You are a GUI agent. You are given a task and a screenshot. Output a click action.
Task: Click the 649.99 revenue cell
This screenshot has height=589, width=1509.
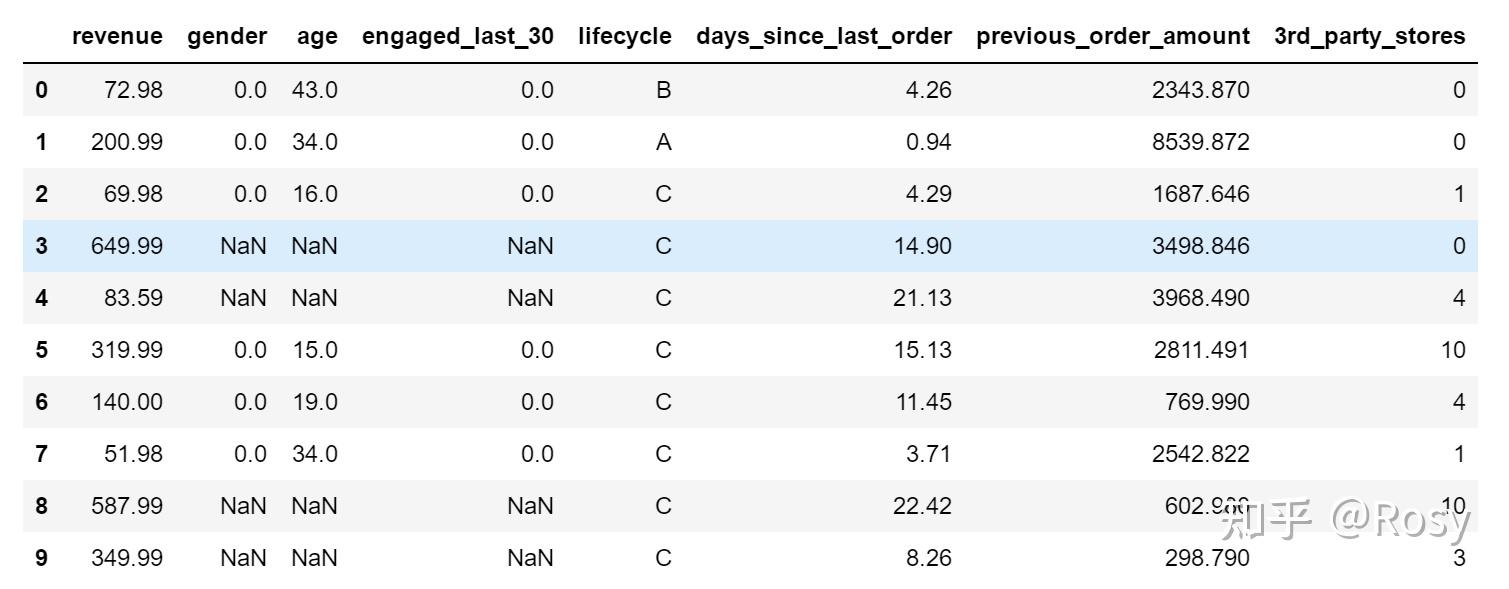(x=127, y=246)
